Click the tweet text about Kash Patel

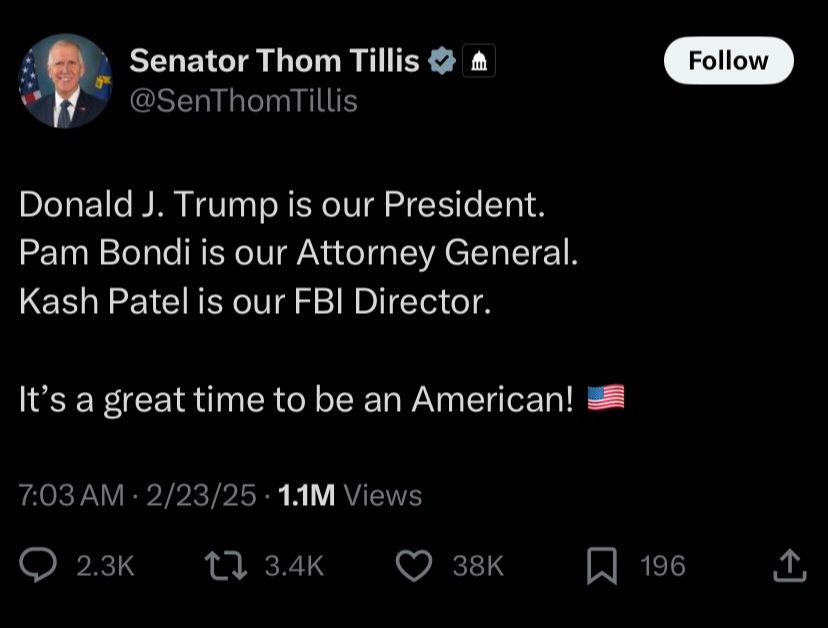pos(255,301)
